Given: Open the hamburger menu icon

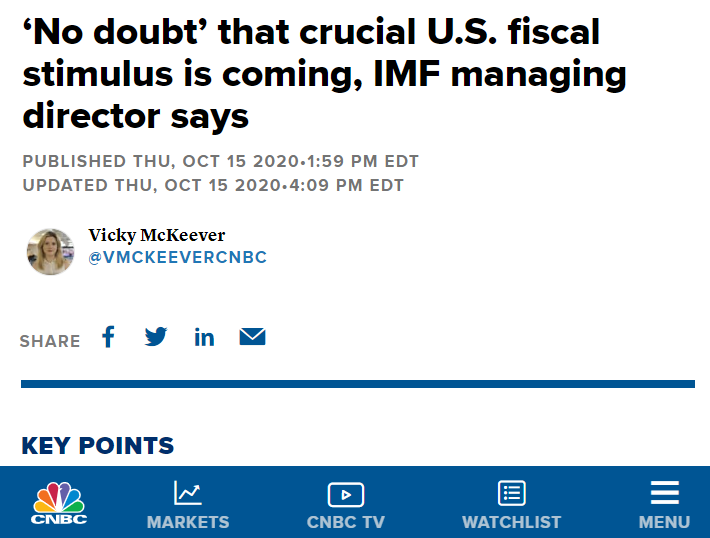Looking at the screenshot, I should click(664, 493).
